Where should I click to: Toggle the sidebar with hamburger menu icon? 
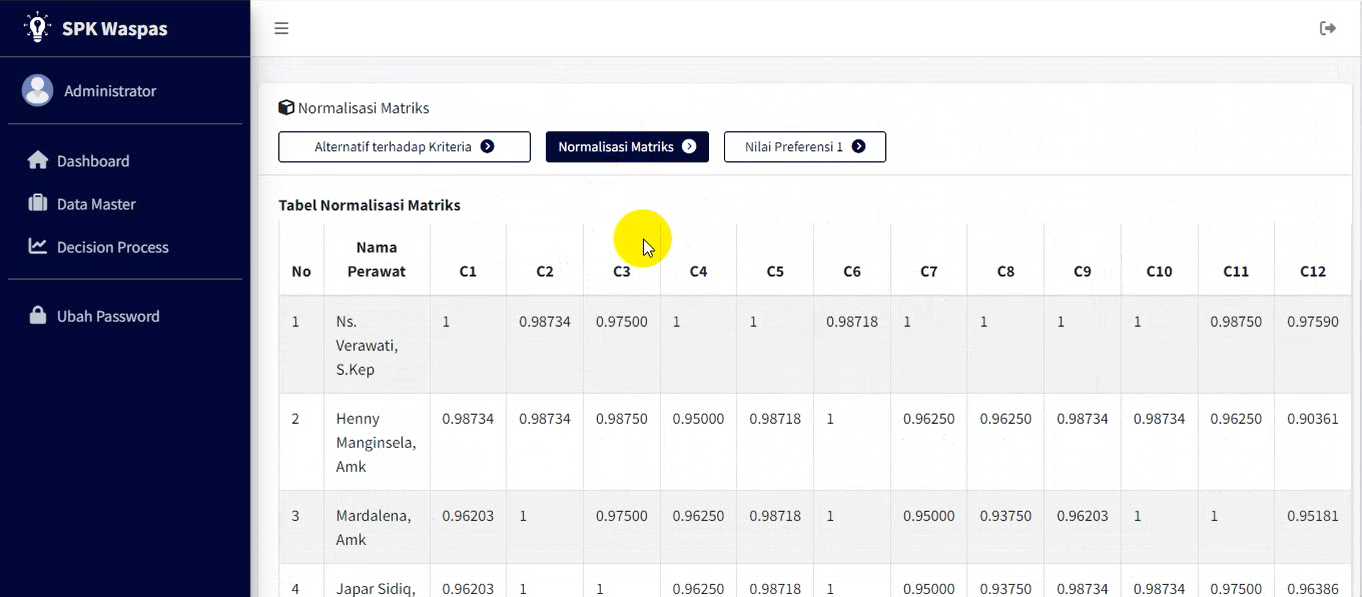281,28
